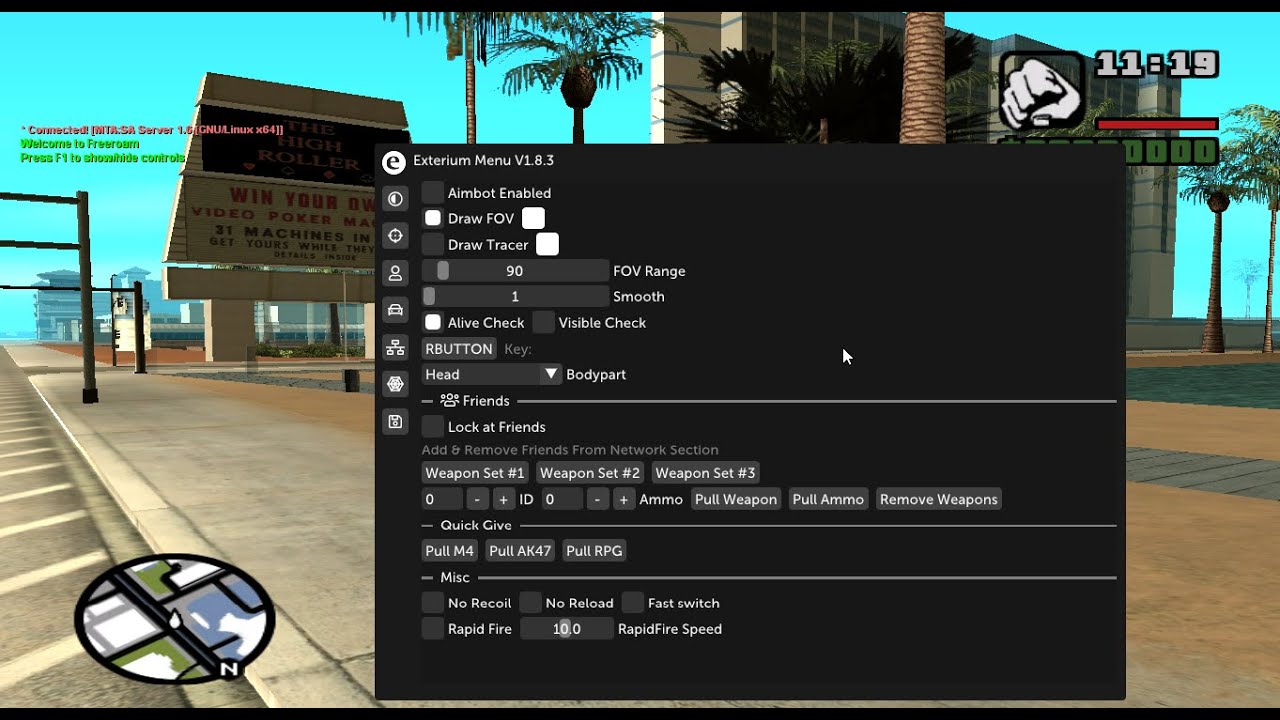The width and height of the screenshot is (1280, 720).
Task: Click the Weapon Set #1 button
Action: pyautogui.click(x=475, y=472)
